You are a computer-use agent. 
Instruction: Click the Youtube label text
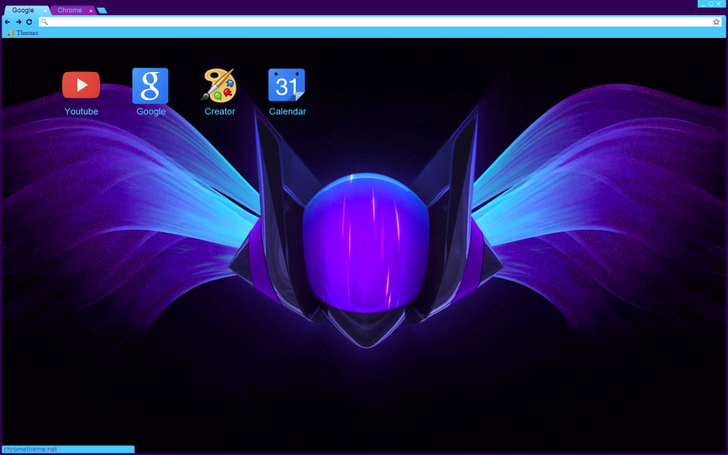pos(81,111)
